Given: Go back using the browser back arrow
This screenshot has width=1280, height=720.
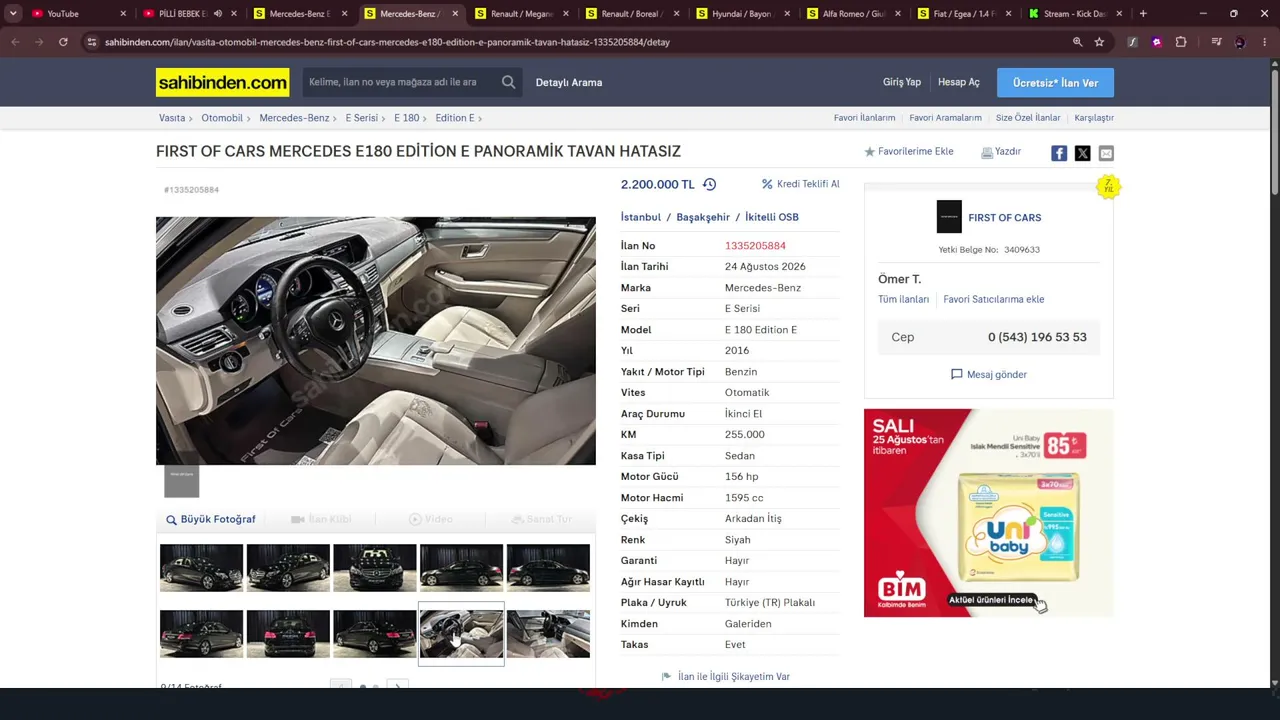Looking at the screenshot, I should (15, 42).
